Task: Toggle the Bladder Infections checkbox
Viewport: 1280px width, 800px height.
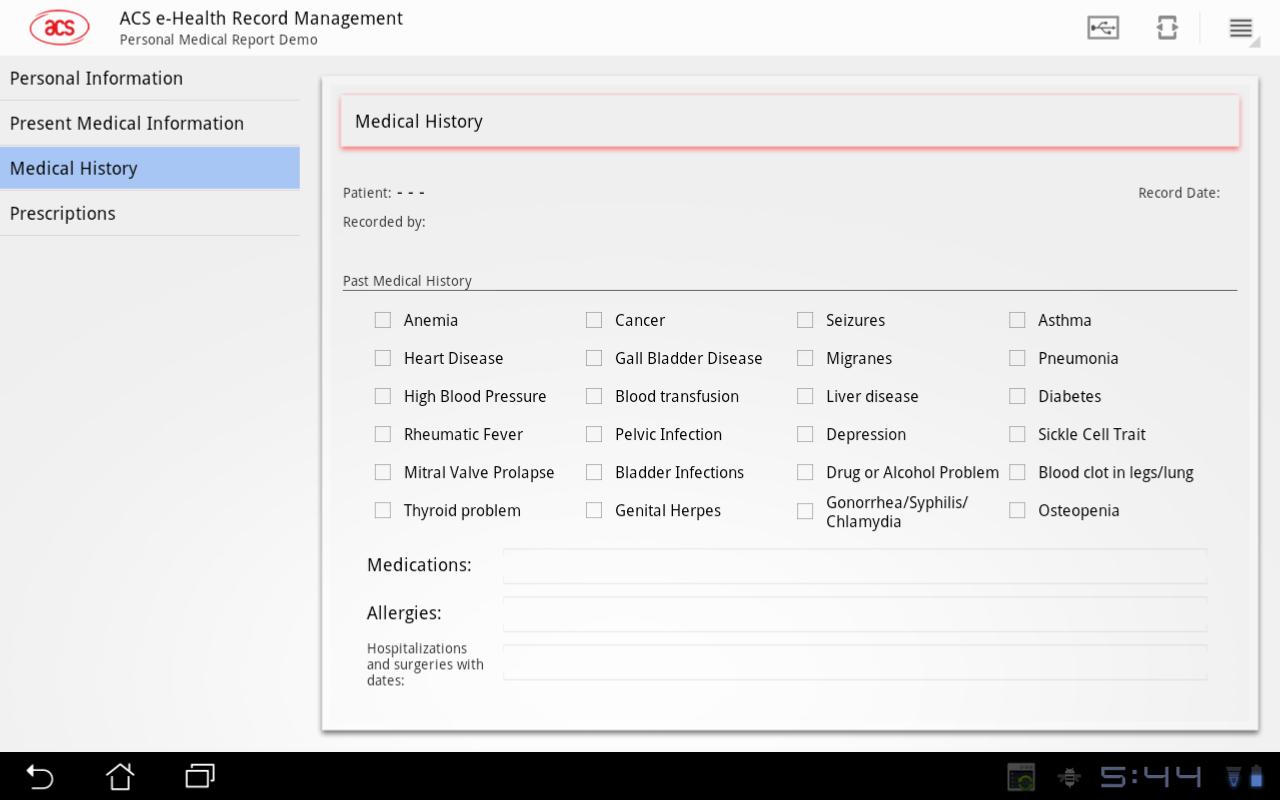Action: pos(594,472)
